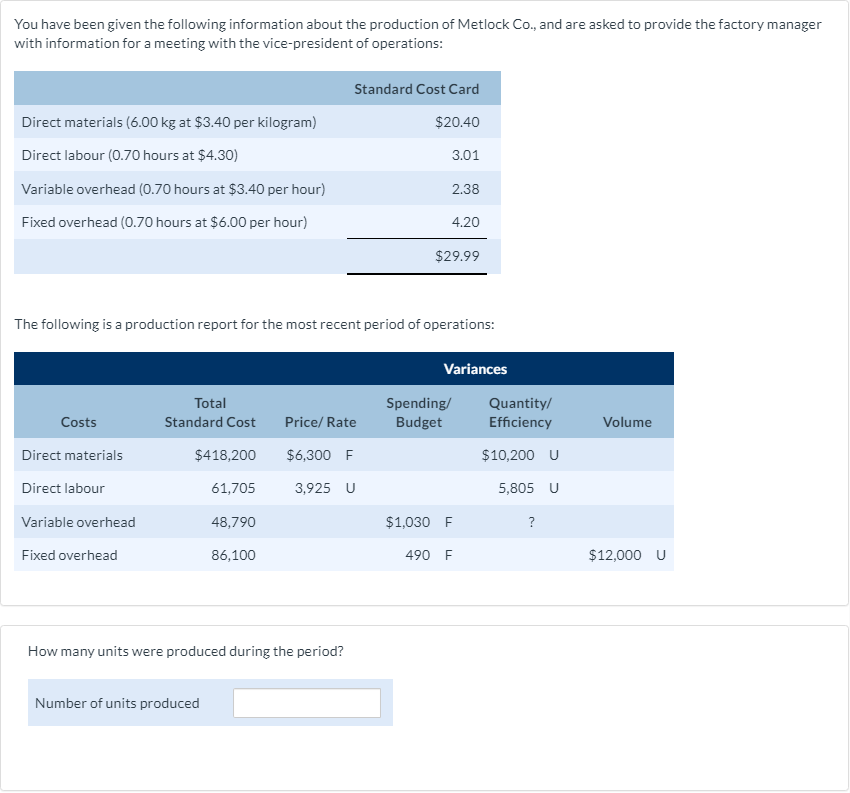Select the 86,100 fixed overhead standard cost
Image resolution: width=850 pixels, height=793 pixels.
233,556
